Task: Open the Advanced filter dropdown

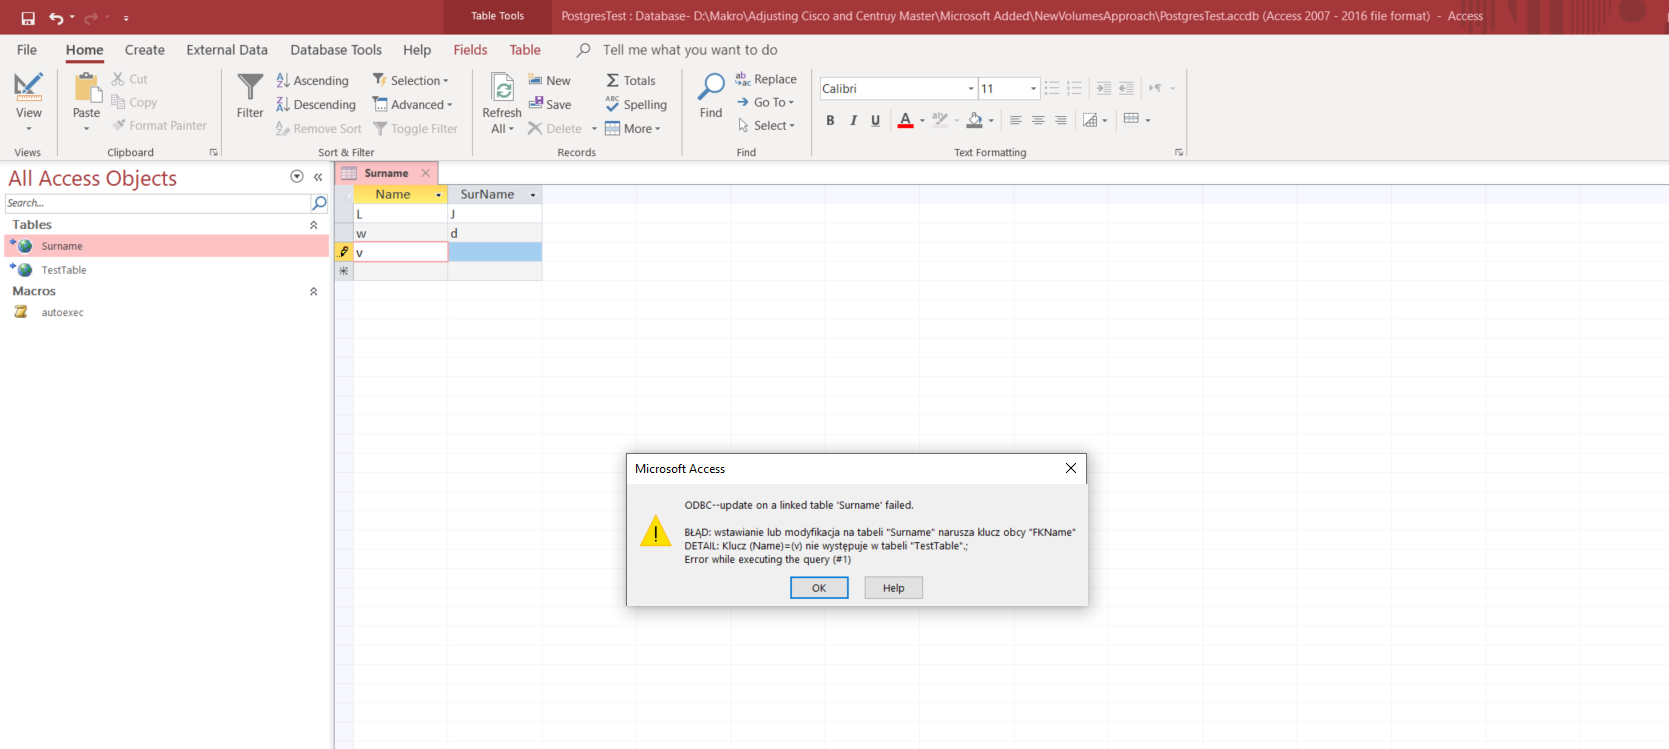Action: (413, 104)
